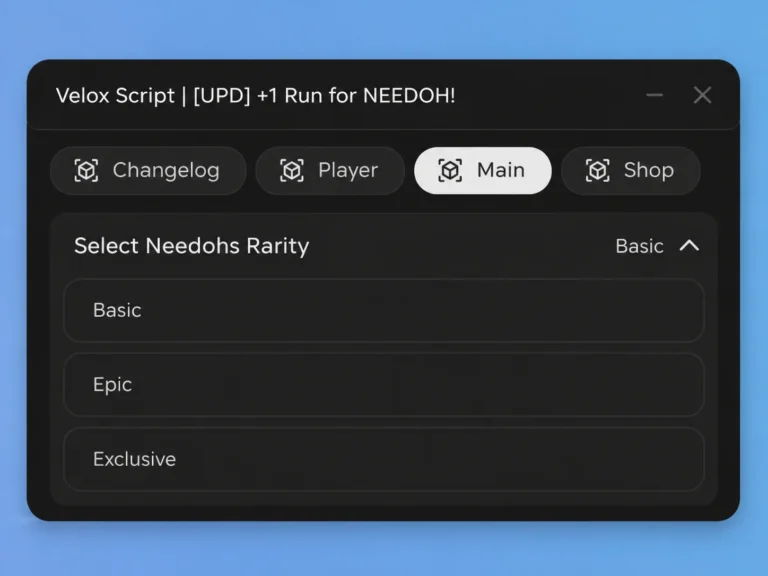This screenshot has height=576, width=768.
Task: Click the cube icon on Shop tab
Action: tap(598, 170)
